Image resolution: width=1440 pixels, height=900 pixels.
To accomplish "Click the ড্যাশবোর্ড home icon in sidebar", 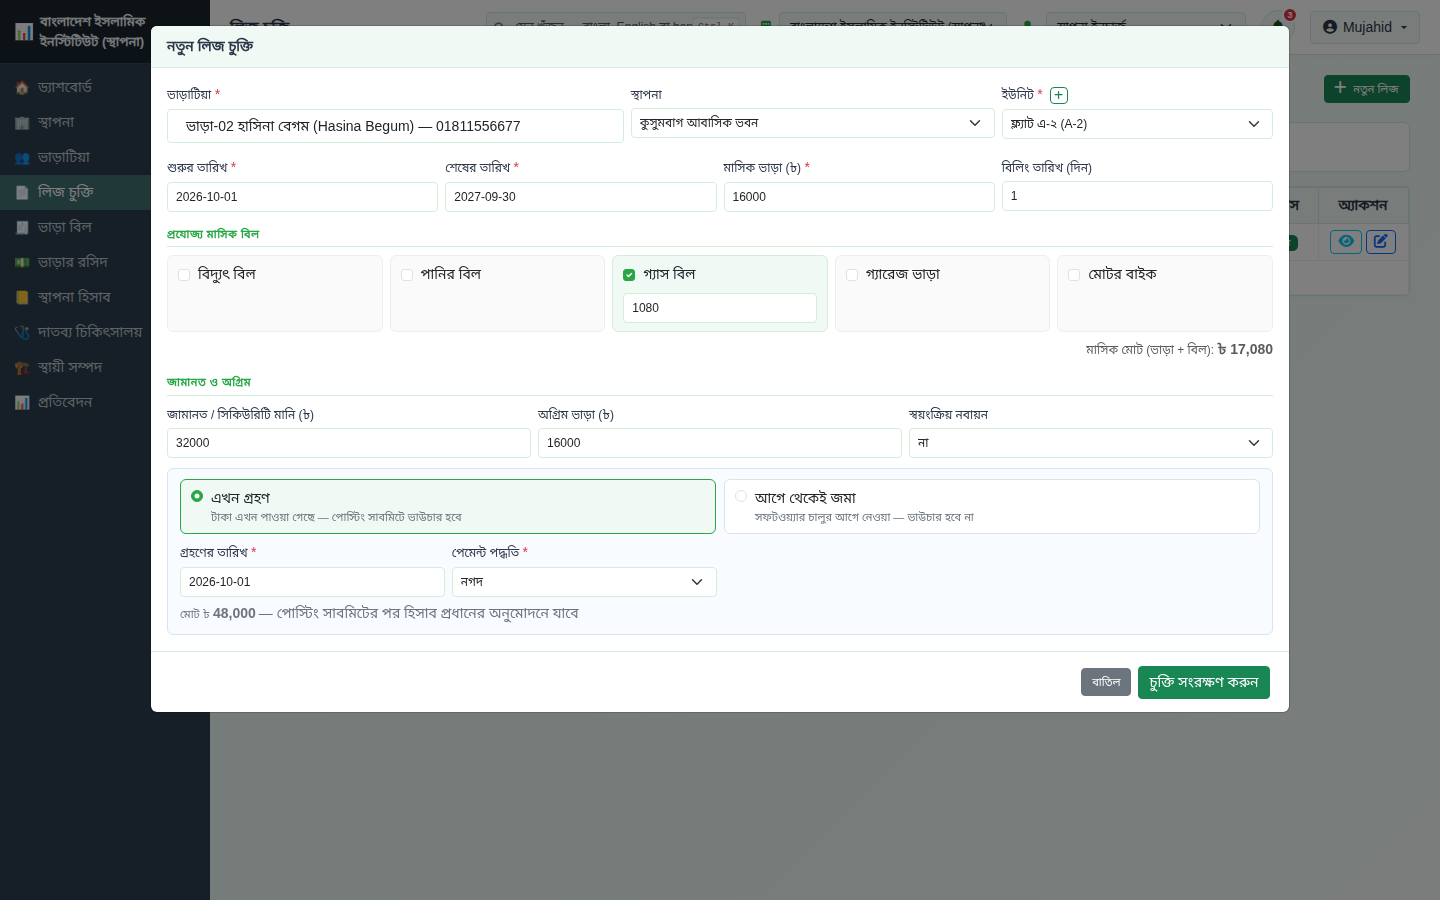I will pyautogui.click(x=22, y=88).
